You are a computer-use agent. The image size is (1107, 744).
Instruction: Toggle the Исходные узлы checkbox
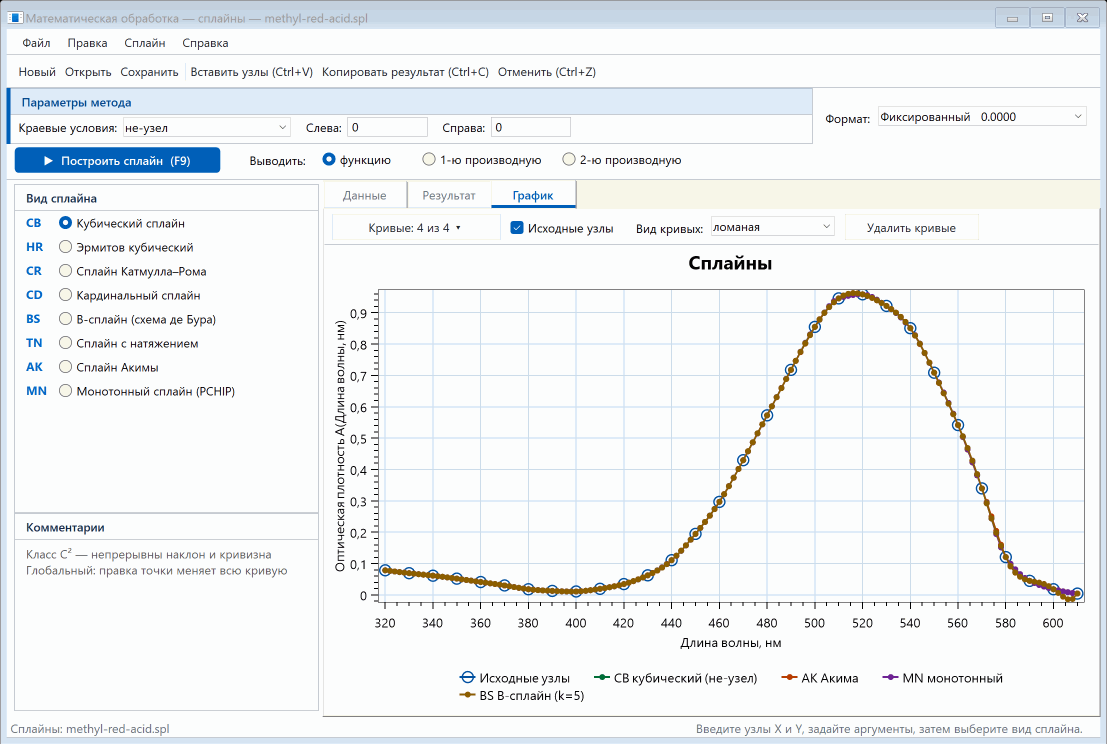(517, 228)
